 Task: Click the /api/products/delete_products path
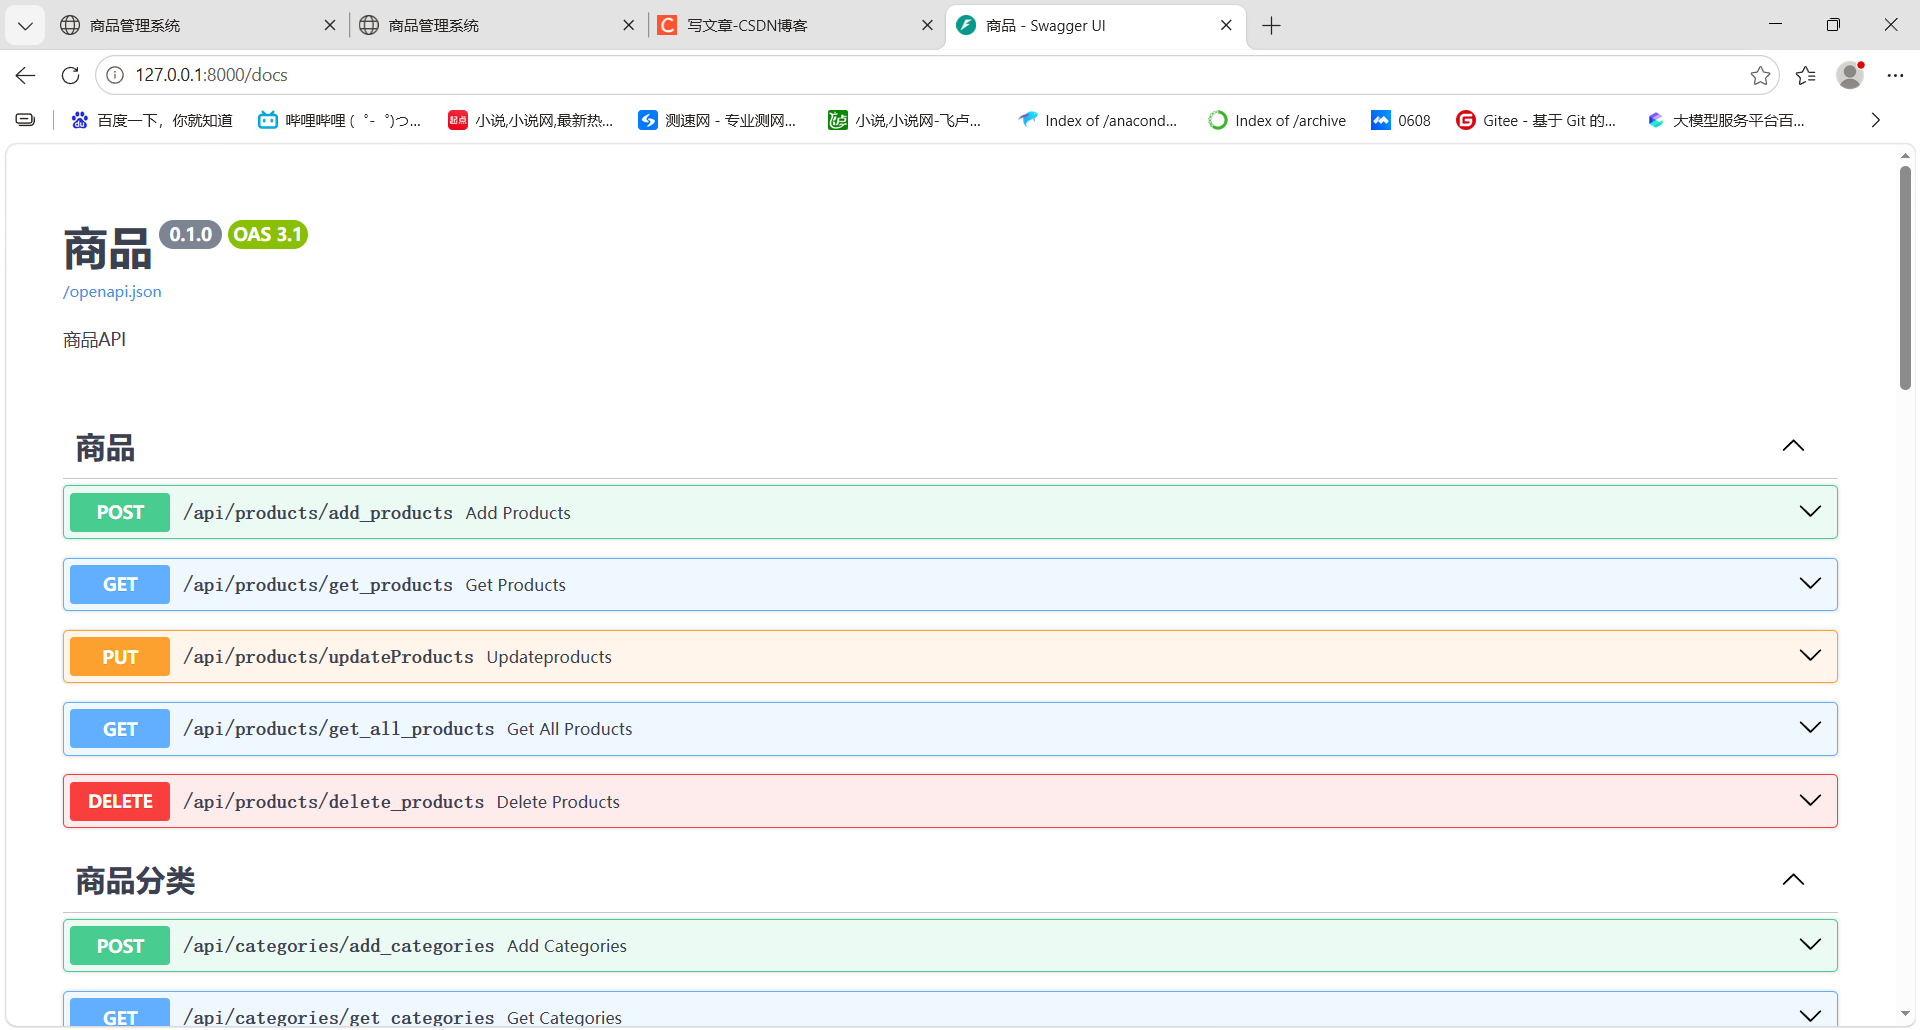point(334,802)
